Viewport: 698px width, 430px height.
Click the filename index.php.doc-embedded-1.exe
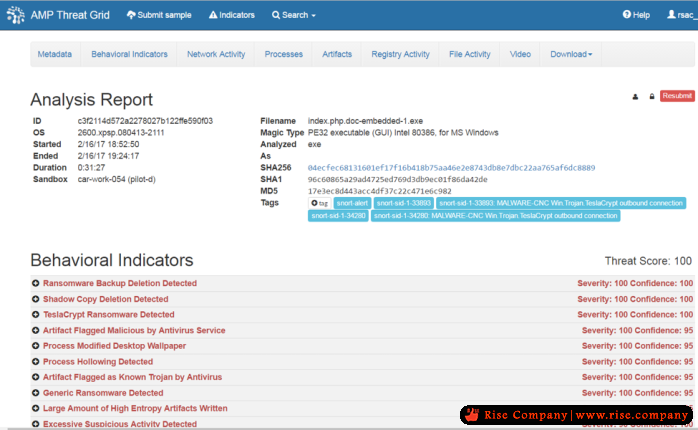point(365,121)
